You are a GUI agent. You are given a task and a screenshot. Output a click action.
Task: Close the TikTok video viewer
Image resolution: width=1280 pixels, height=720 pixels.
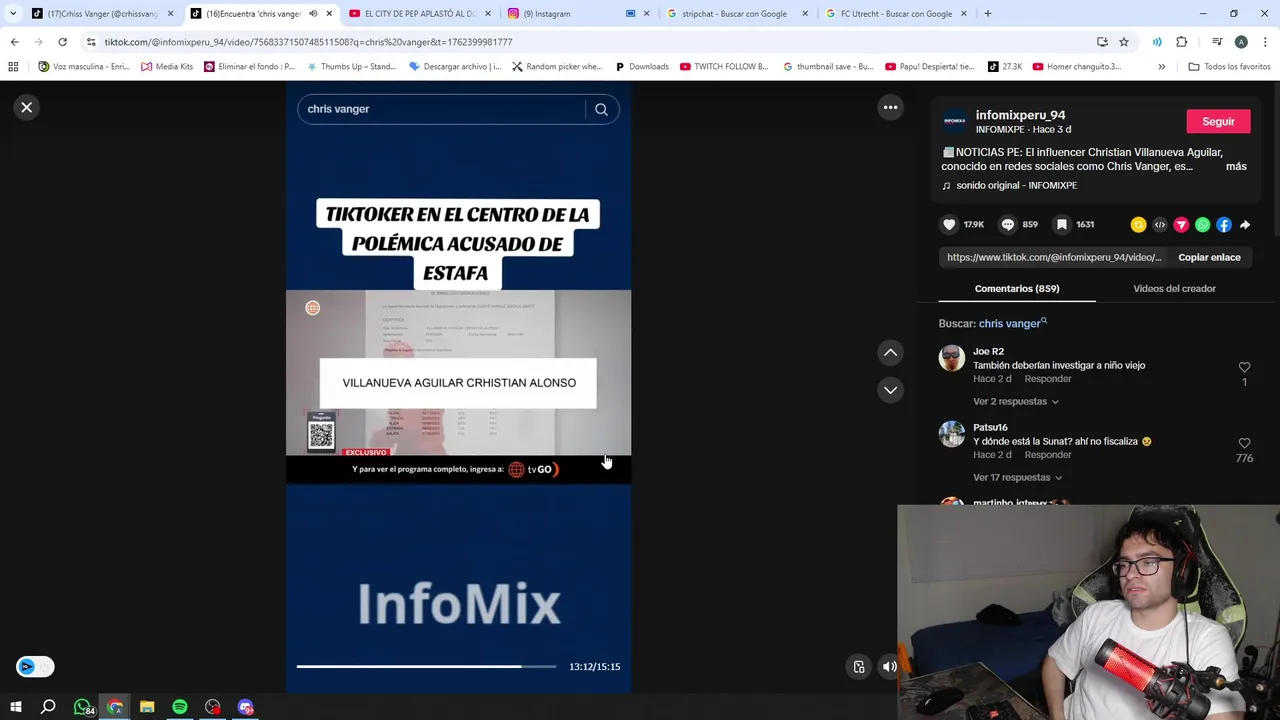click(27, 107)
